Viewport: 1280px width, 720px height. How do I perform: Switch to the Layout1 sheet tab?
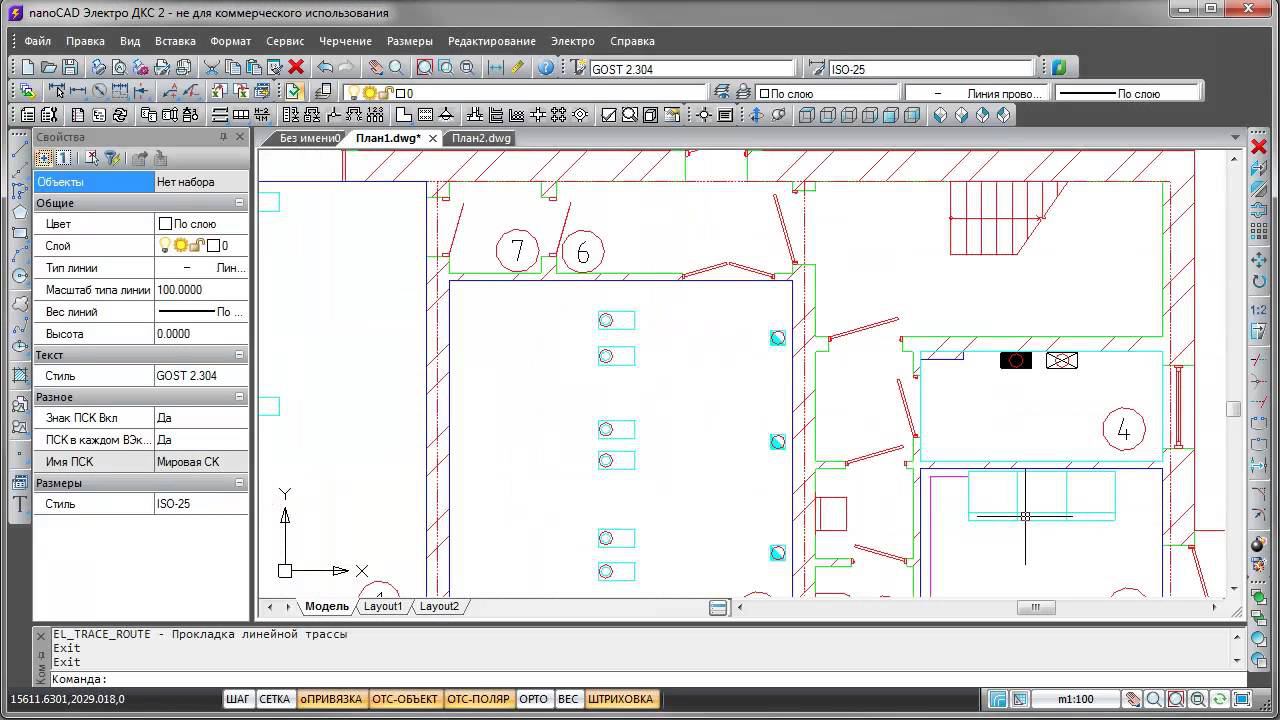(383, 606)
